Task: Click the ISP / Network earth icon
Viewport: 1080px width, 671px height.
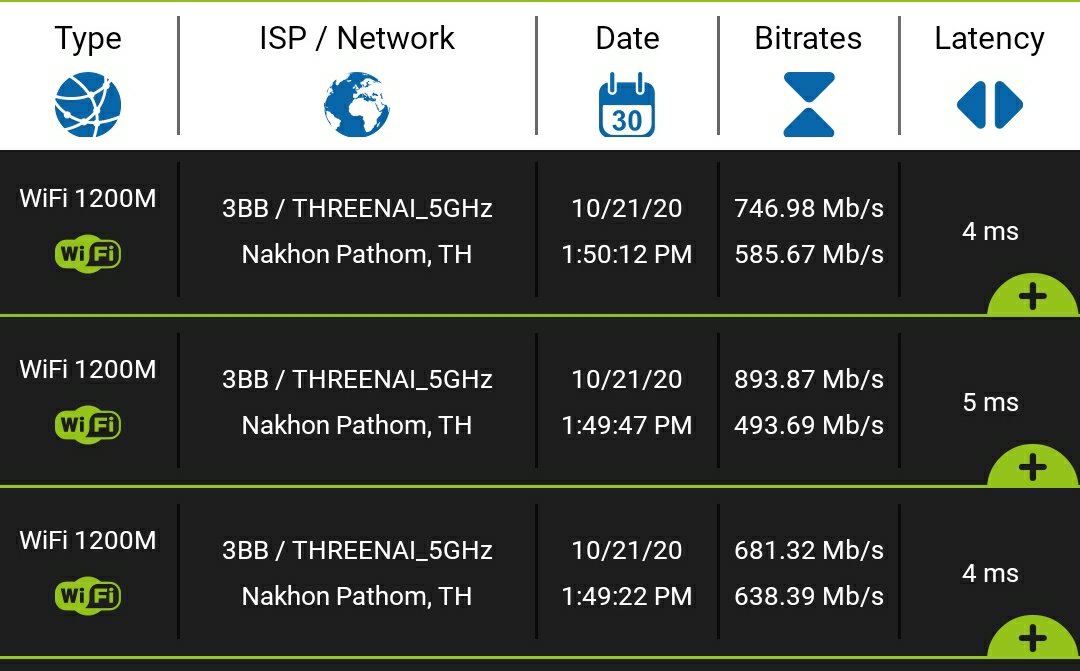Action: tap(356, 105)
